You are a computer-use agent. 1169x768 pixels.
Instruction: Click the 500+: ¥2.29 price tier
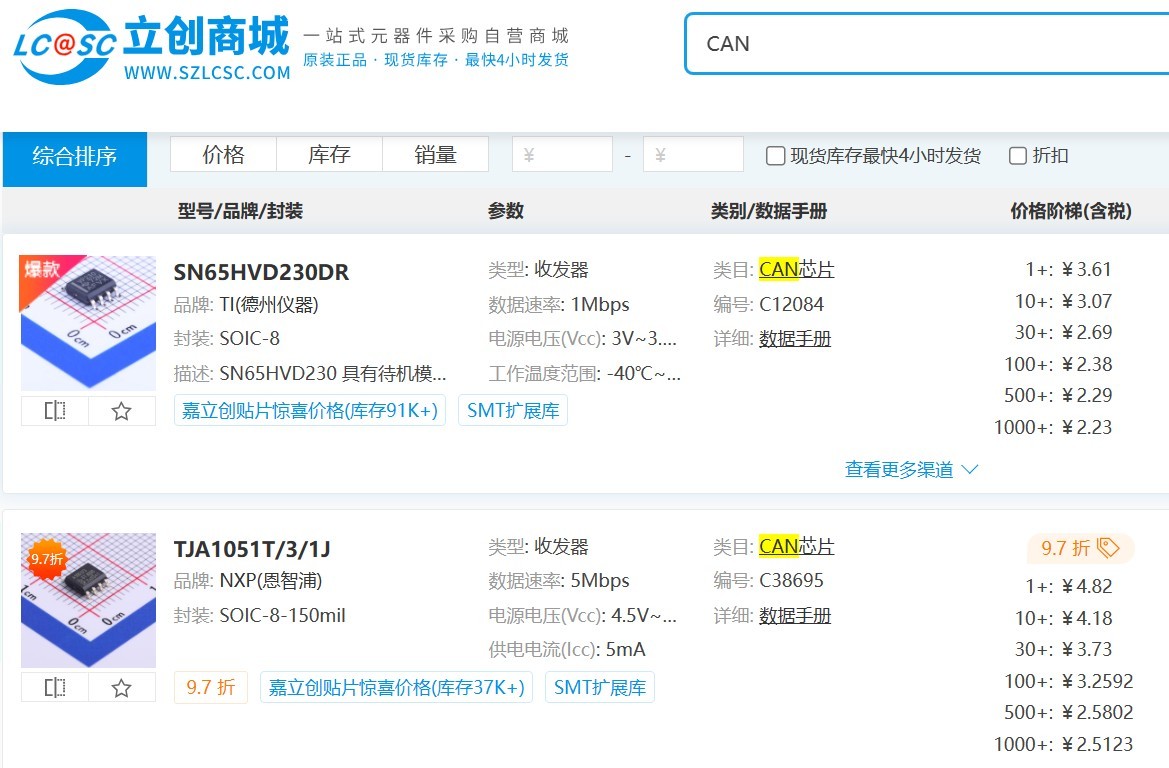coord(1058,395)
